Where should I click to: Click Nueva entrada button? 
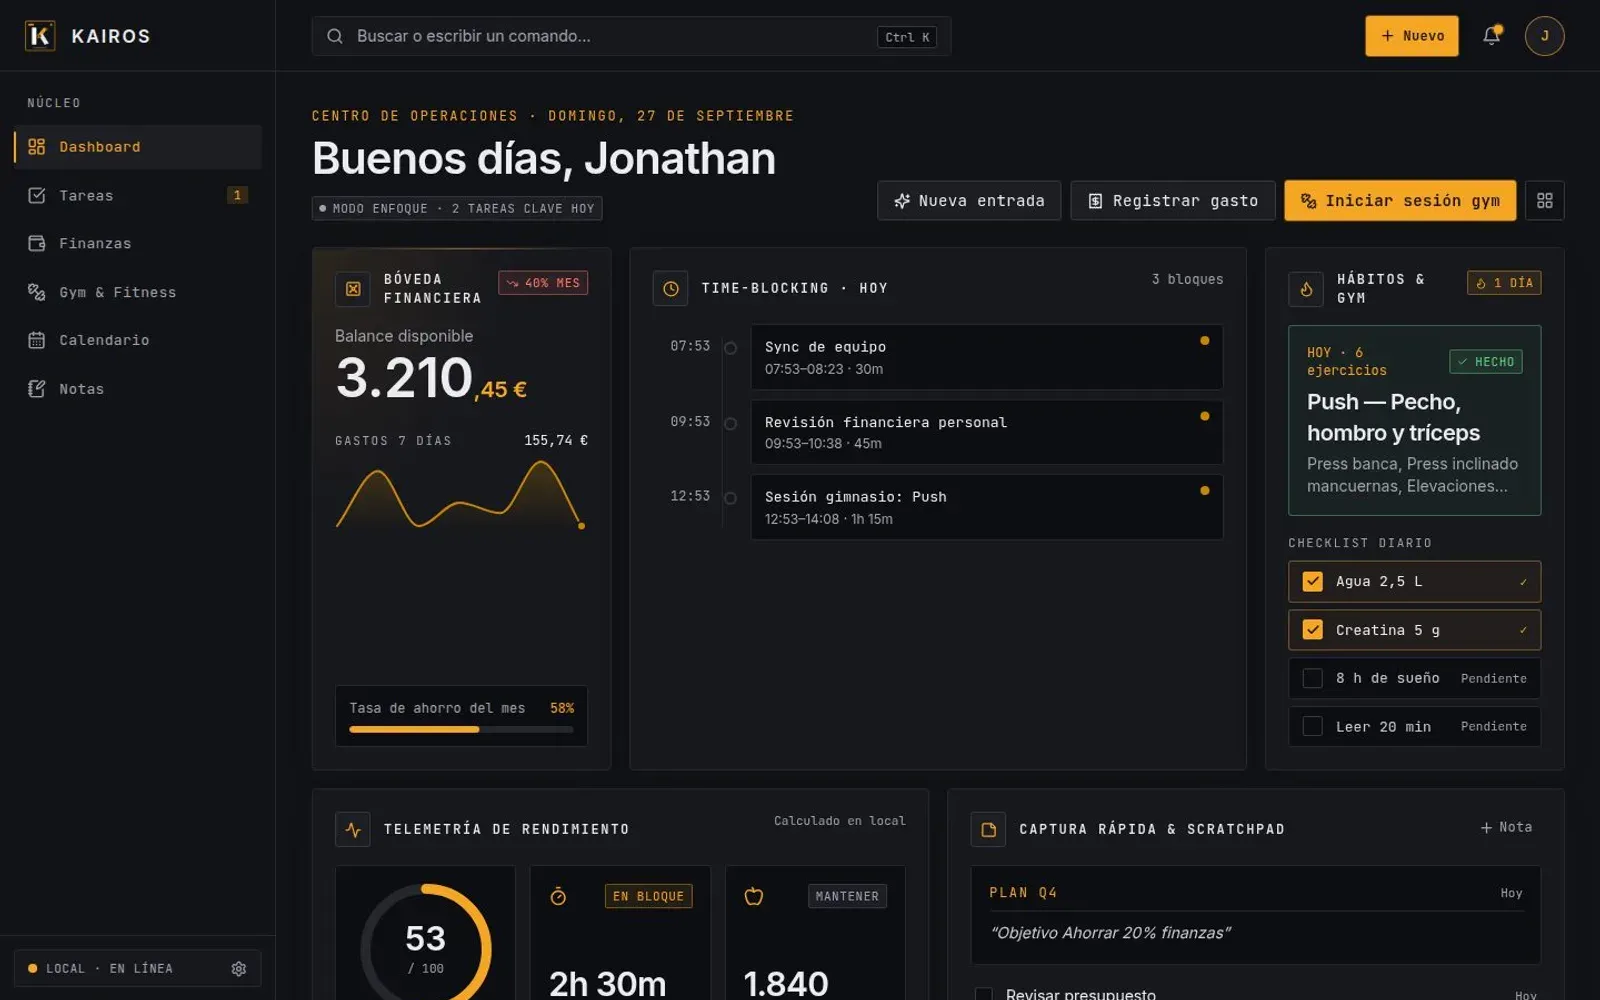pyautogui.click(x=969, y=200)
